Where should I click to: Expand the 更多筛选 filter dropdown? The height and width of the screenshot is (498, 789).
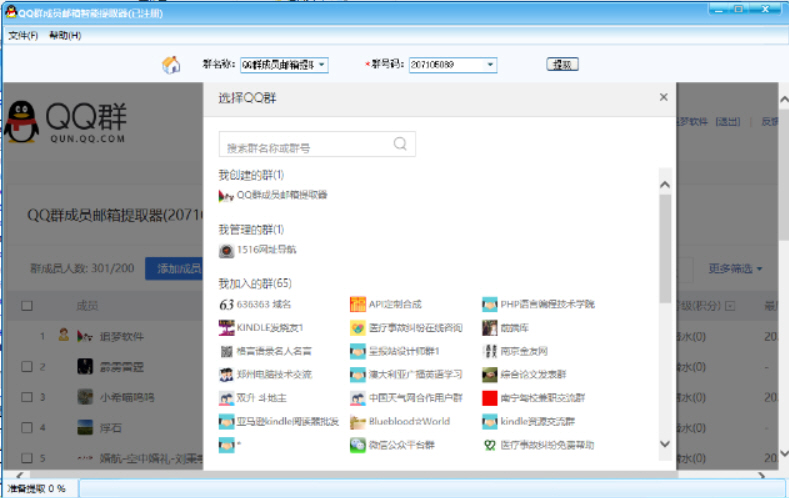(x=735, y=269)
